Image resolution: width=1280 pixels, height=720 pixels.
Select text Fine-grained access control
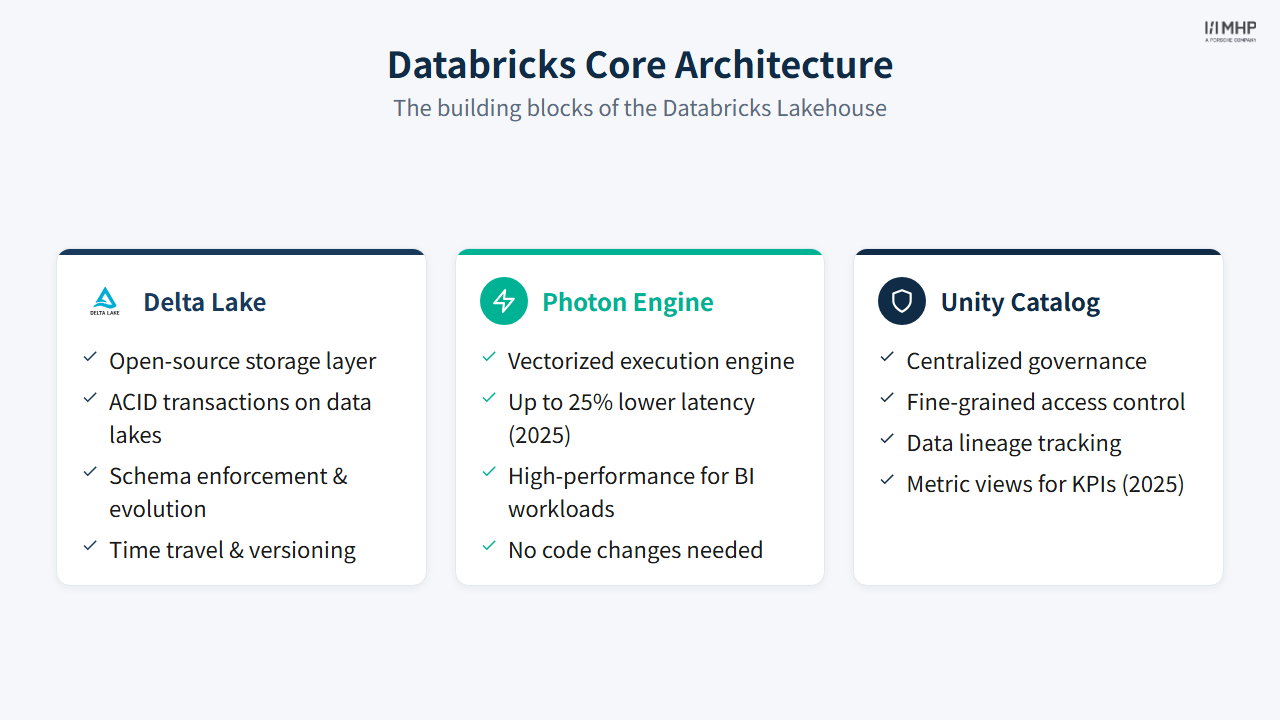point(1046,402)
